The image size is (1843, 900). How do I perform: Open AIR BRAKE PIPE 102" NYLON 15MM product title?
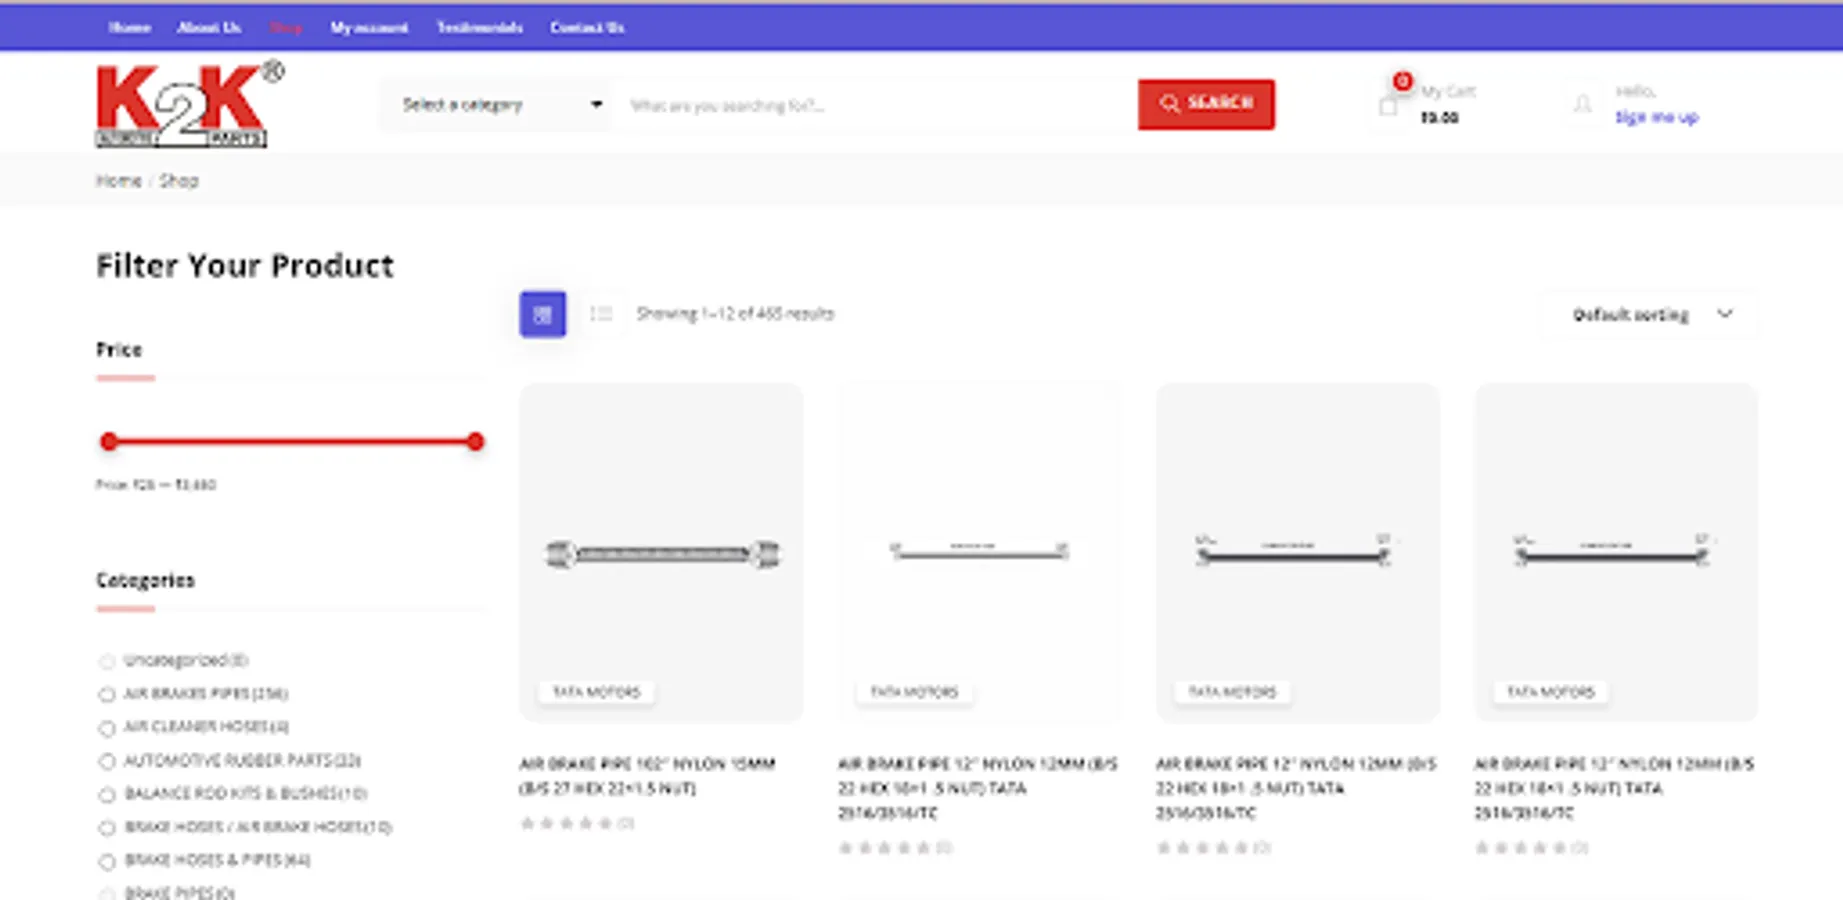[x=647, y=776]
